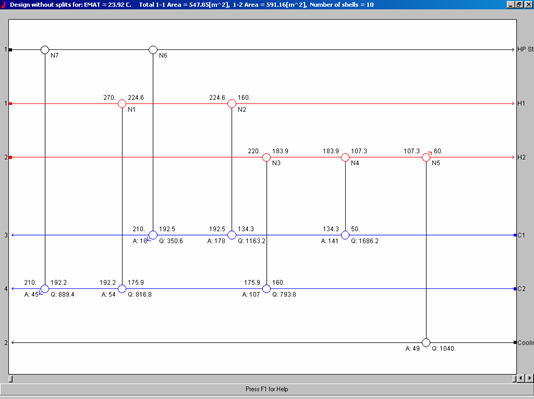Click the Press F1 for Help status bar
This screenshot has height=399, width=534.
click(267, 389)
